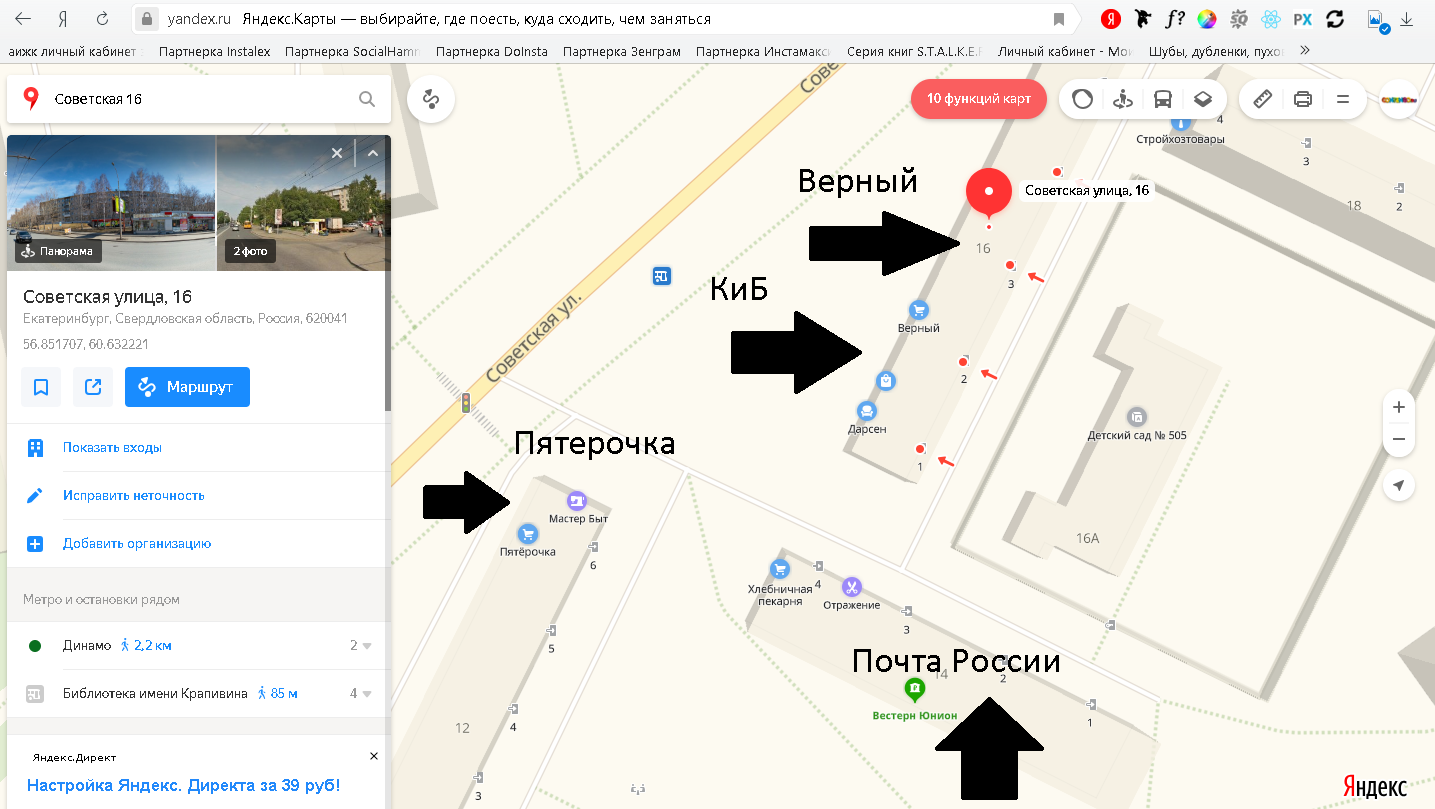Open bookmark "Партнерка SocialHam"

[354, 51]
